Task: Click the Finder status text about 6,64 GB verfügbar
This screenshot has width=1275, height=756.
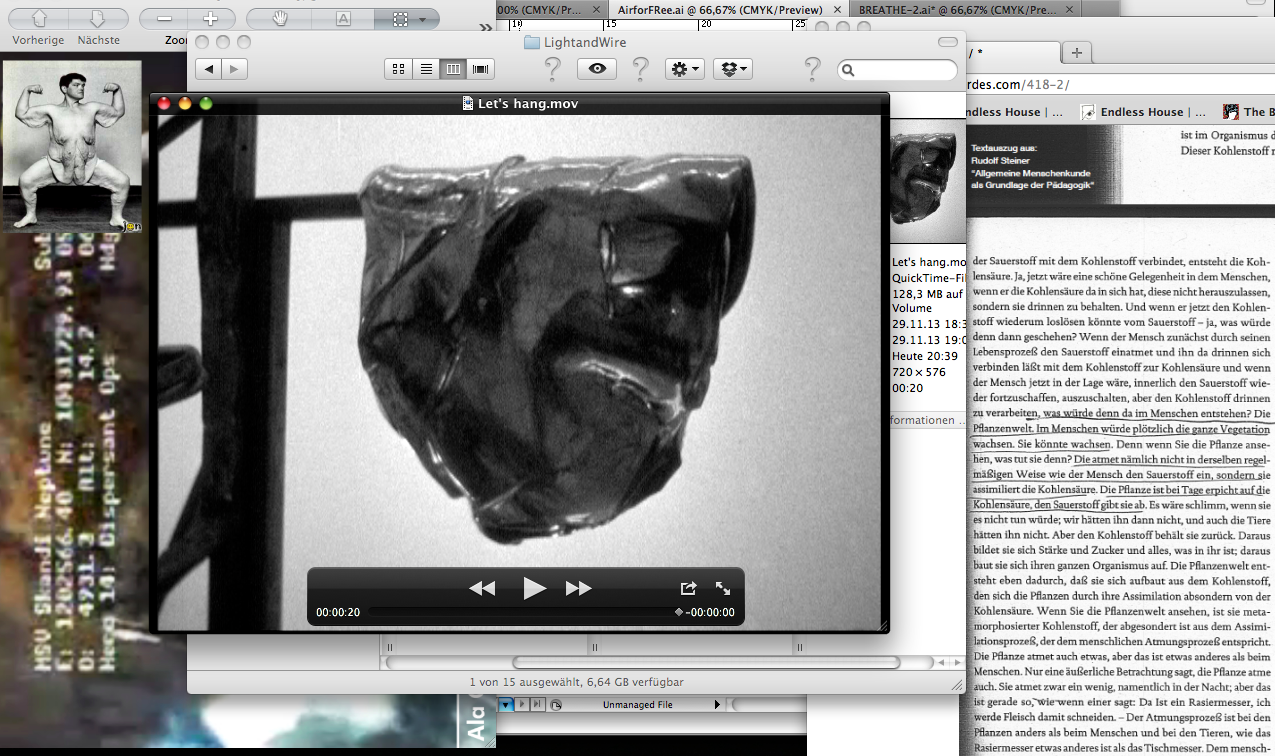Action: point(577,682)
